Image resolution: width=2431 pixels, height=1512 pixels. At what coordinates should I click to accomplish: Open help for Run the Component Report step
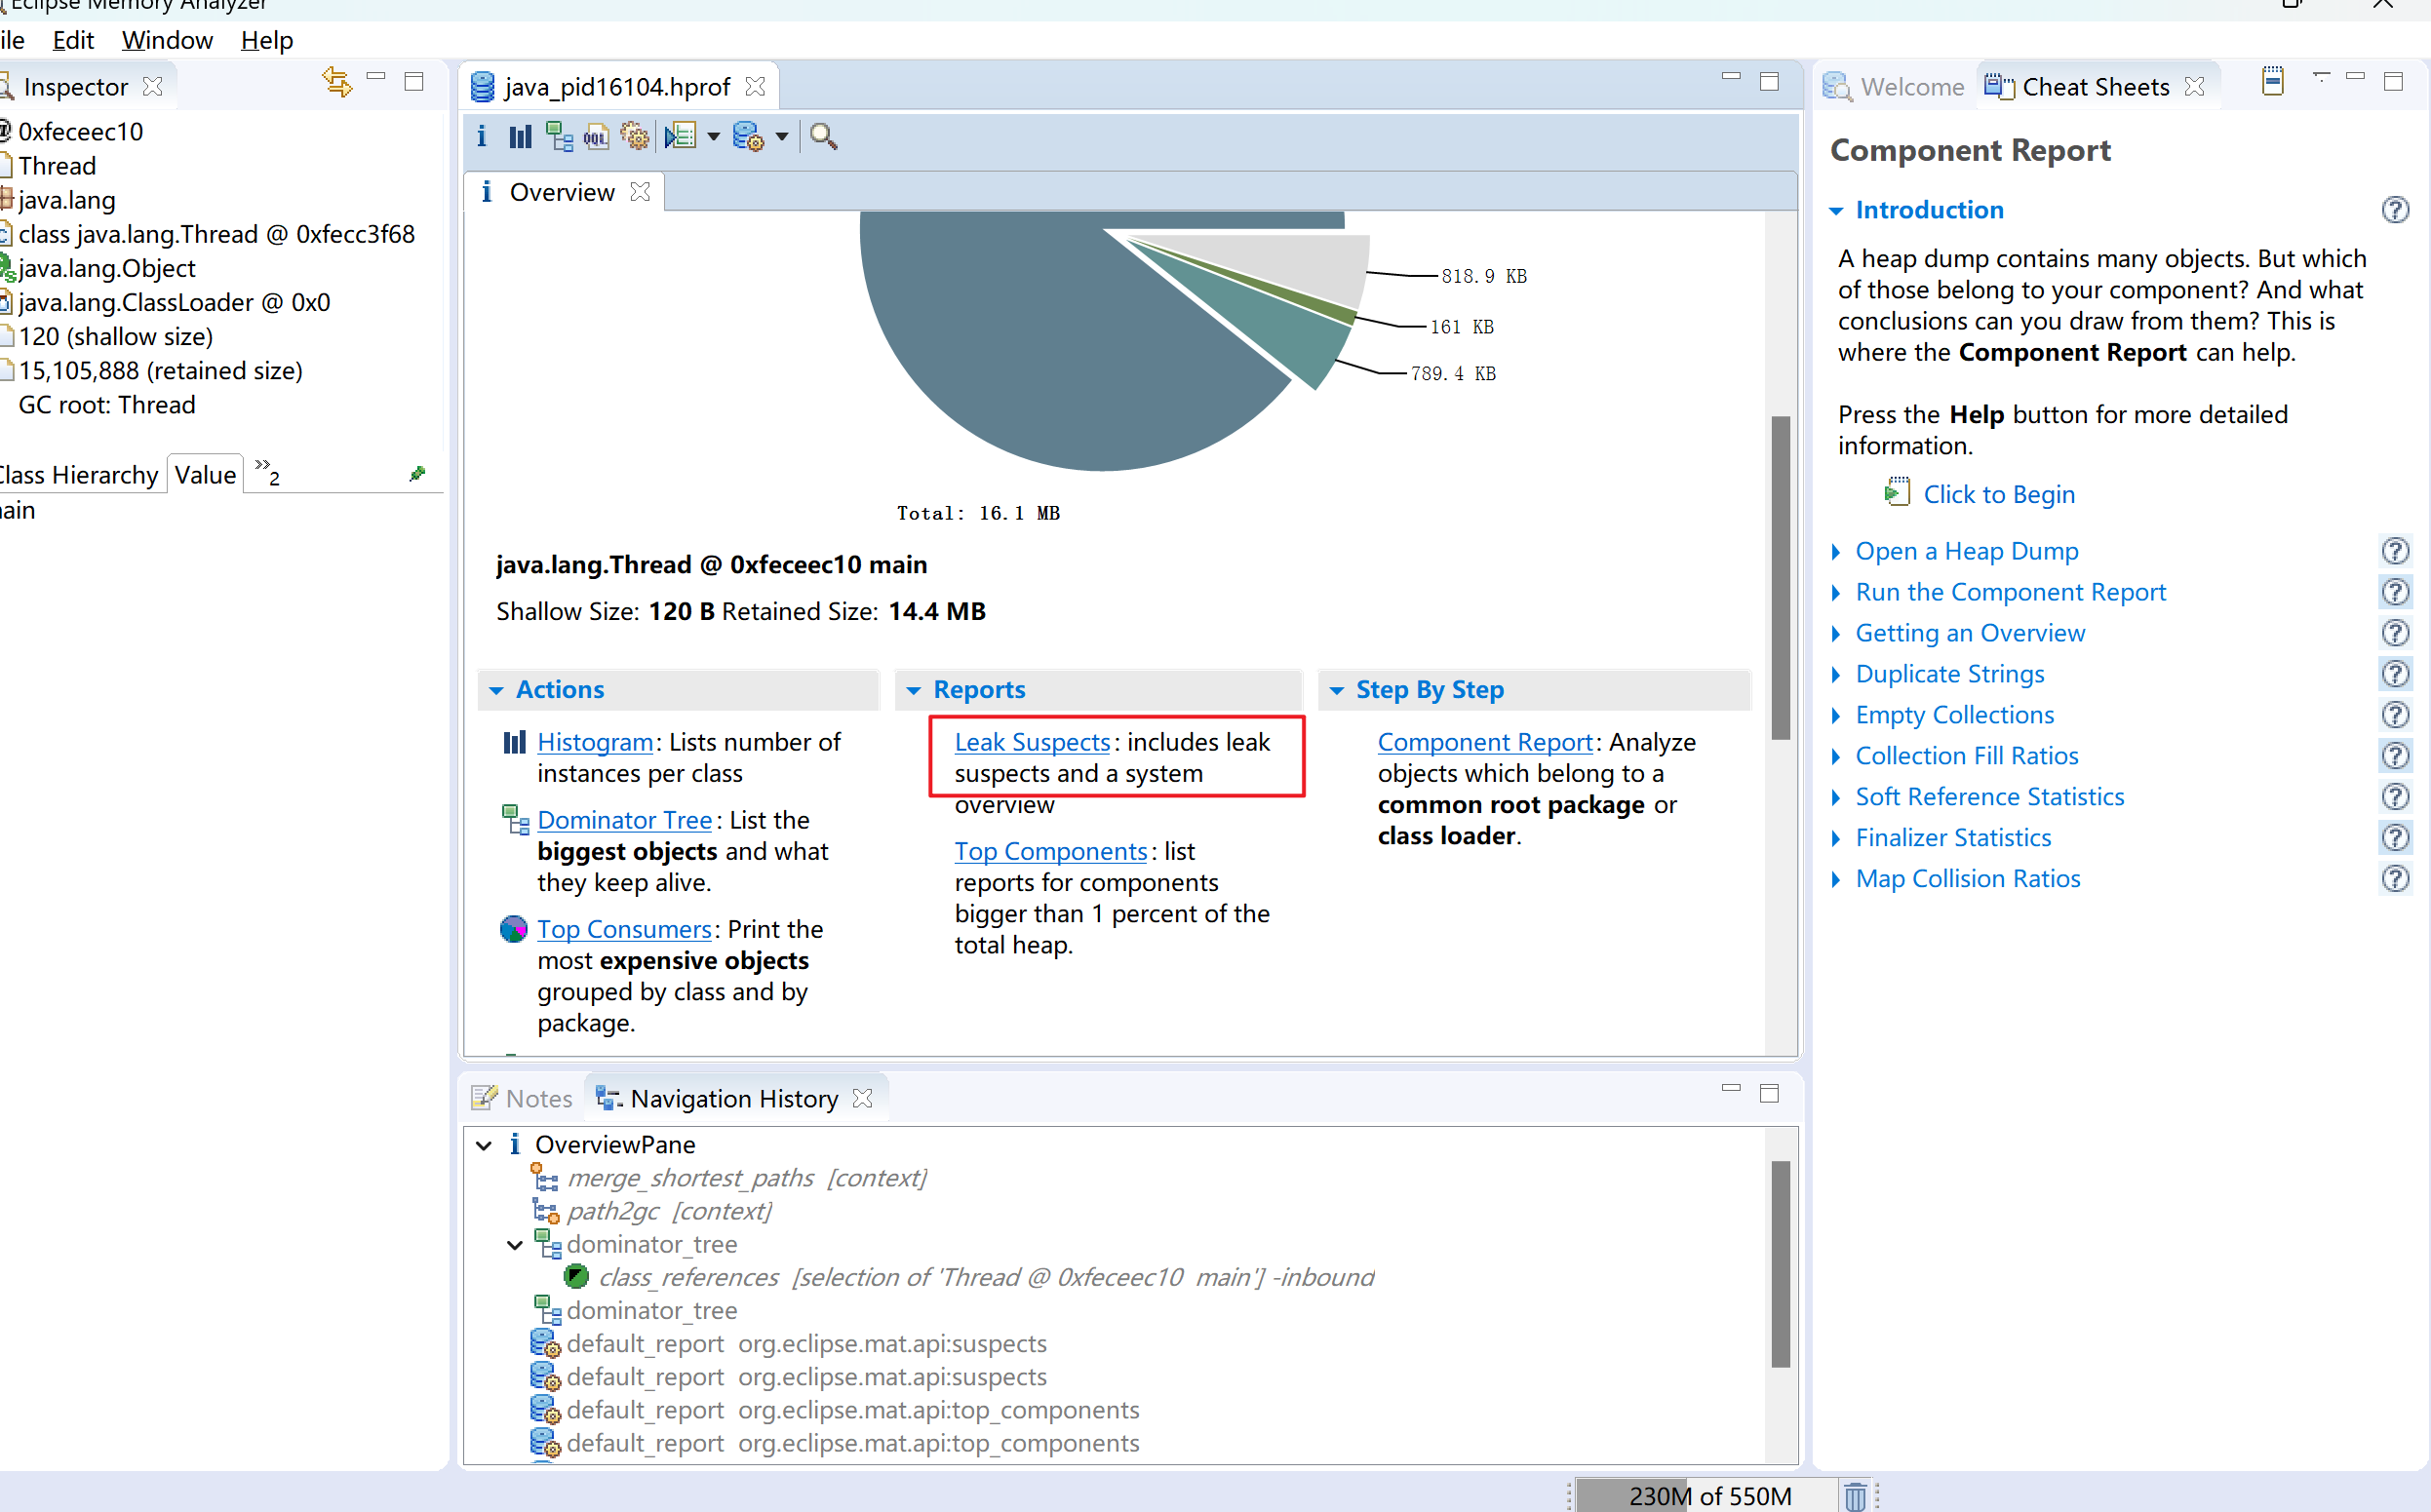[x=2395, y=592]
